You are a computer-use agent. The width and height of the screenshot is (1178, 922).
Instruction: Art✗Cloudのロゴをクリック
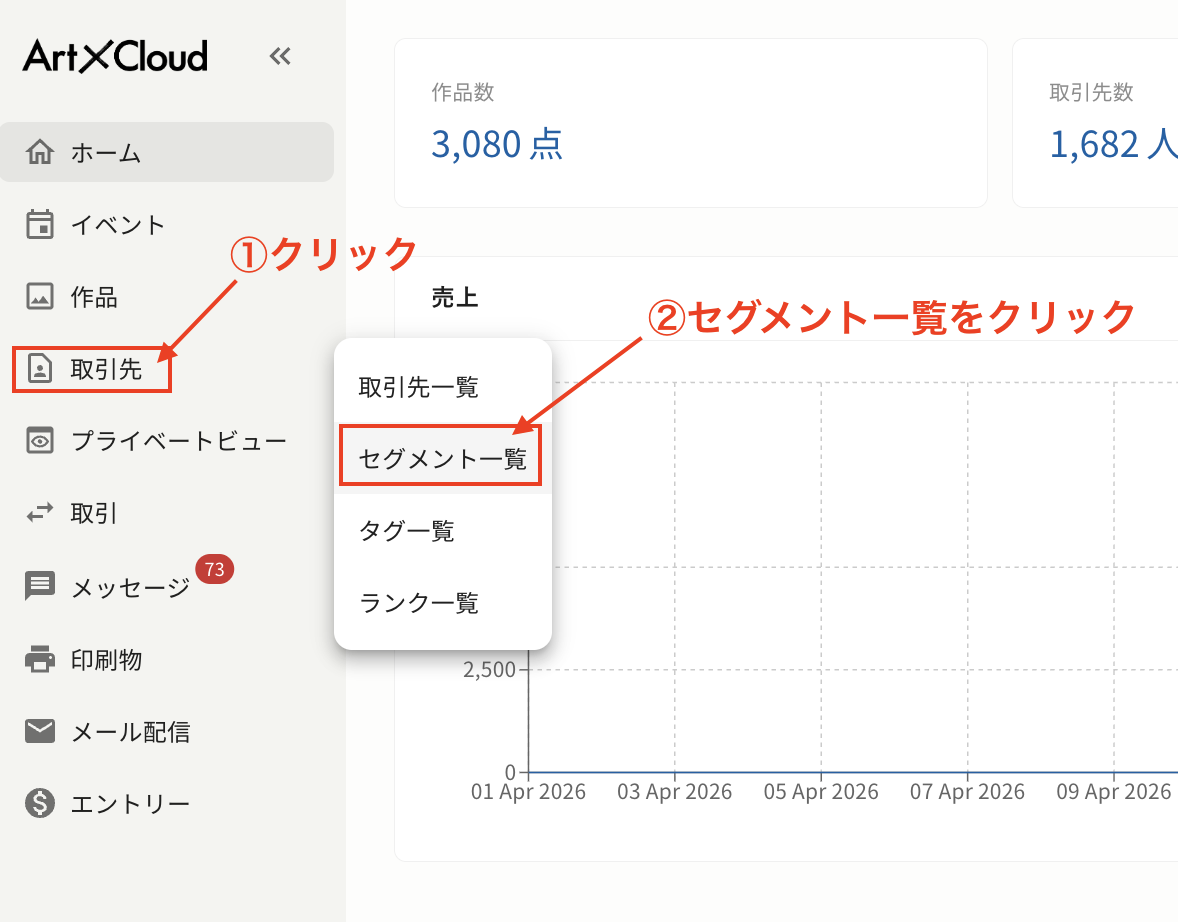113,55
